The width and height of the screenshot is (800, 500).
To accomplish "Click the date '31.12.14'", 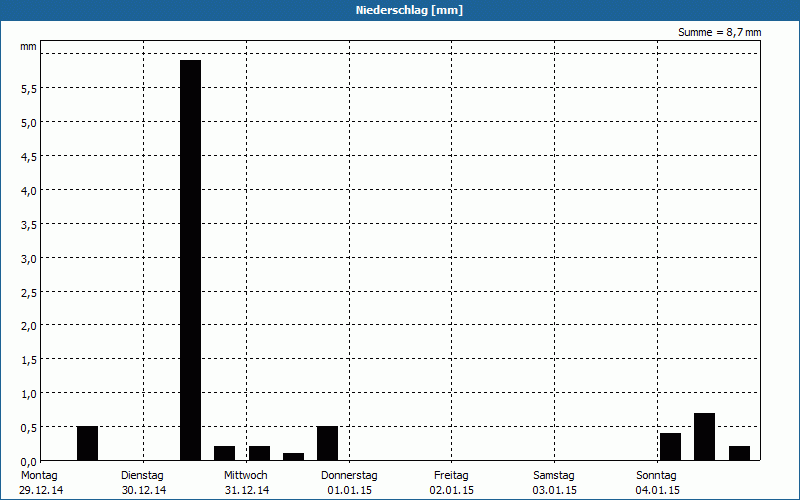I will coord(247,491).
